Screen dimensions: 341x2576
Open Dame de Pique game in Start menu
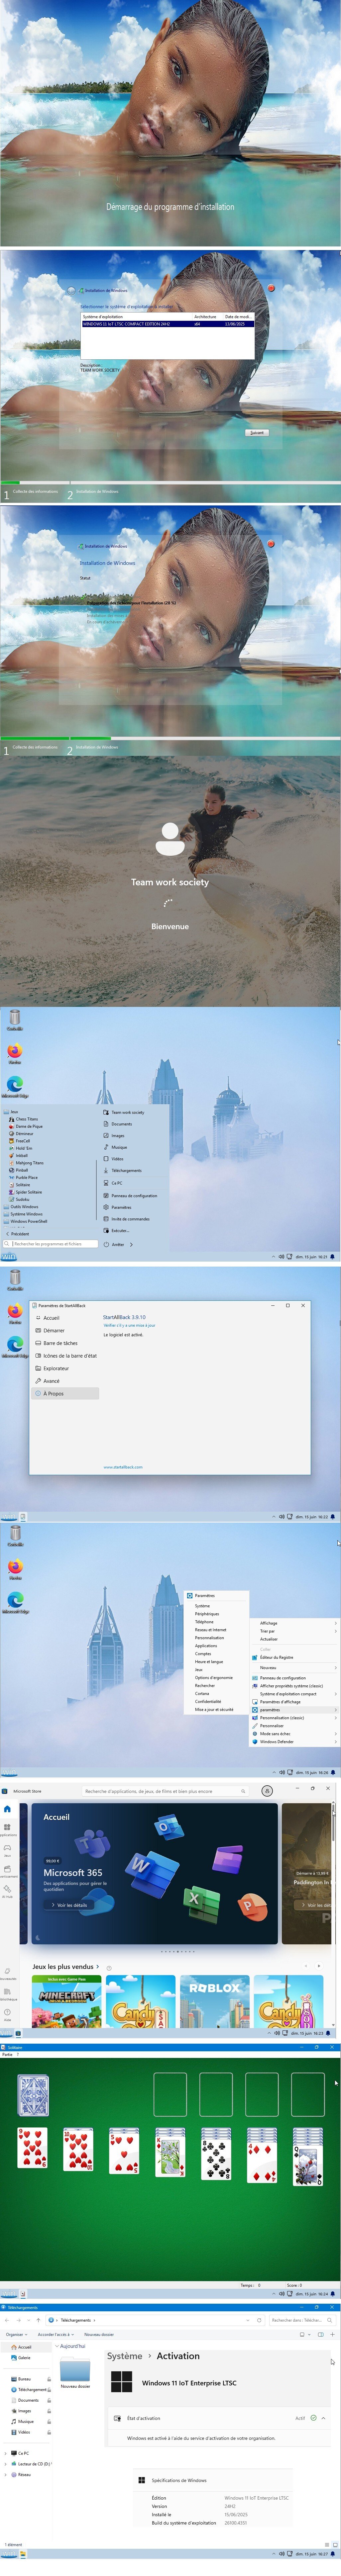coord(29,1126)
